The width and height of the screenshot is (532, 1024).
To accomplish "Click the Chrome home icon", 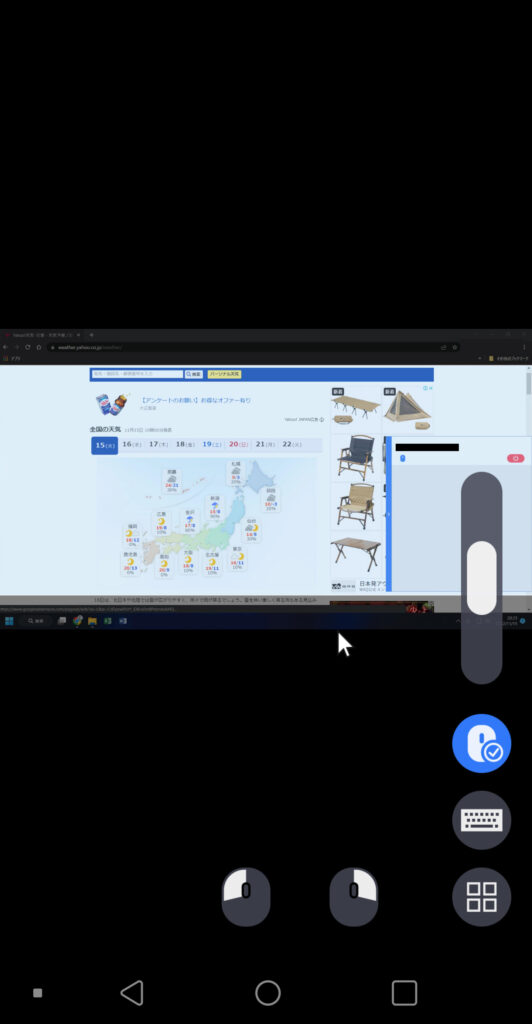I will pyautogui.click(x=39, y=347).
